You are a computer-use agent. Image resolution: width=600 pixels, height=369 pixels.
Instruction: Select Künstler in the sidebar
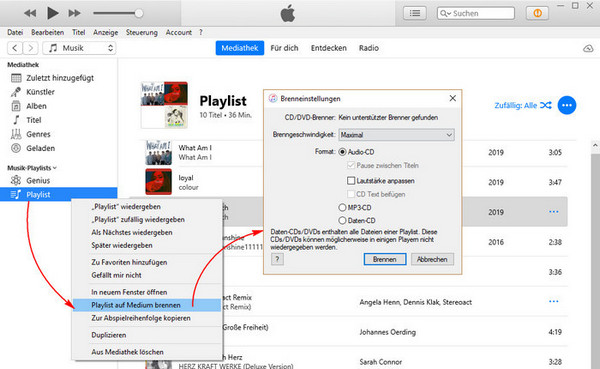pyautogui.click(x=41, y=92)
